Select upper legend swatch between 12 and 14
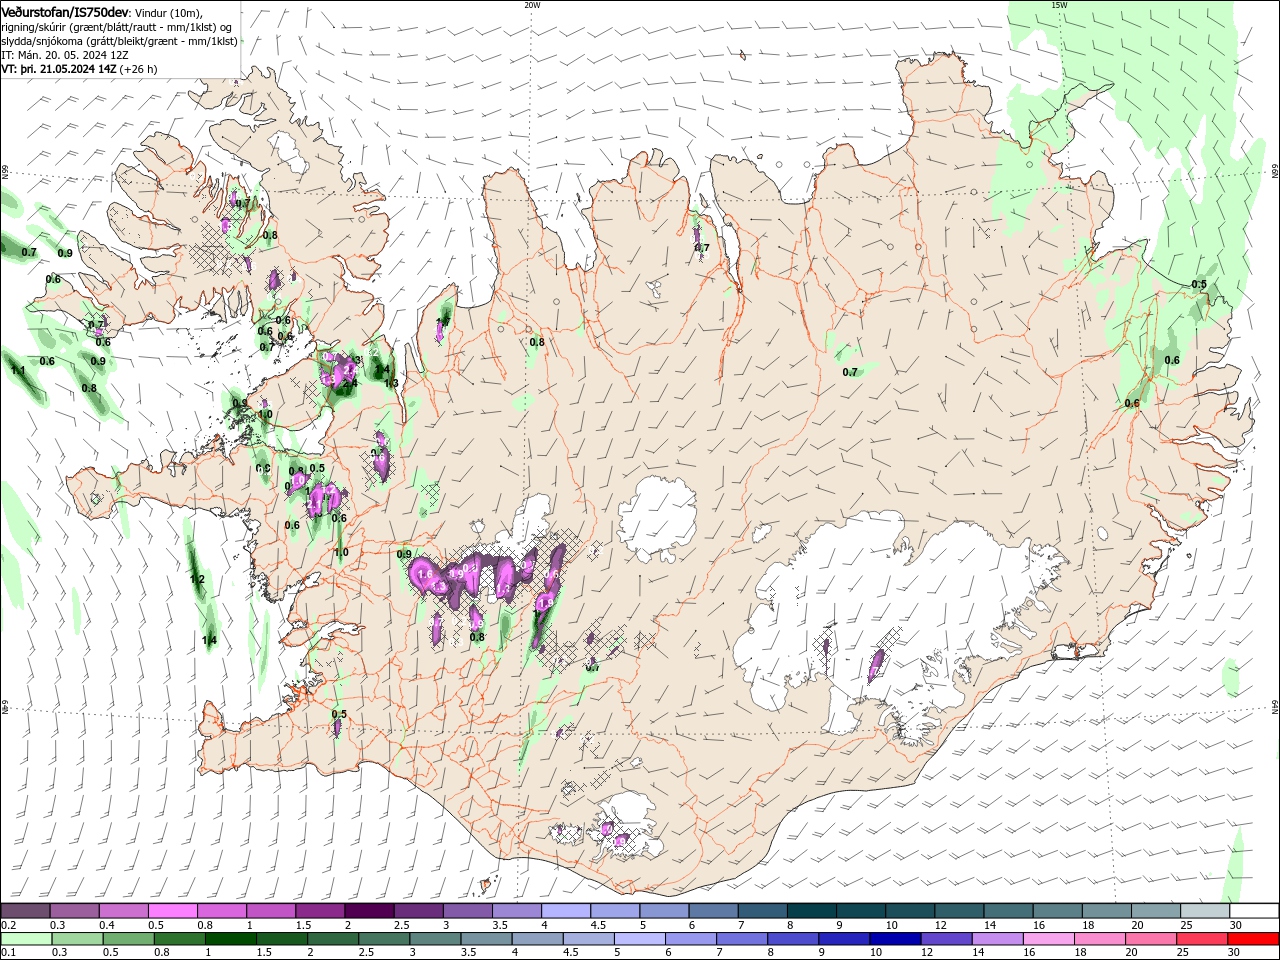The height and width of the screenshot is (960, 1280). click(x=957, y=911)
